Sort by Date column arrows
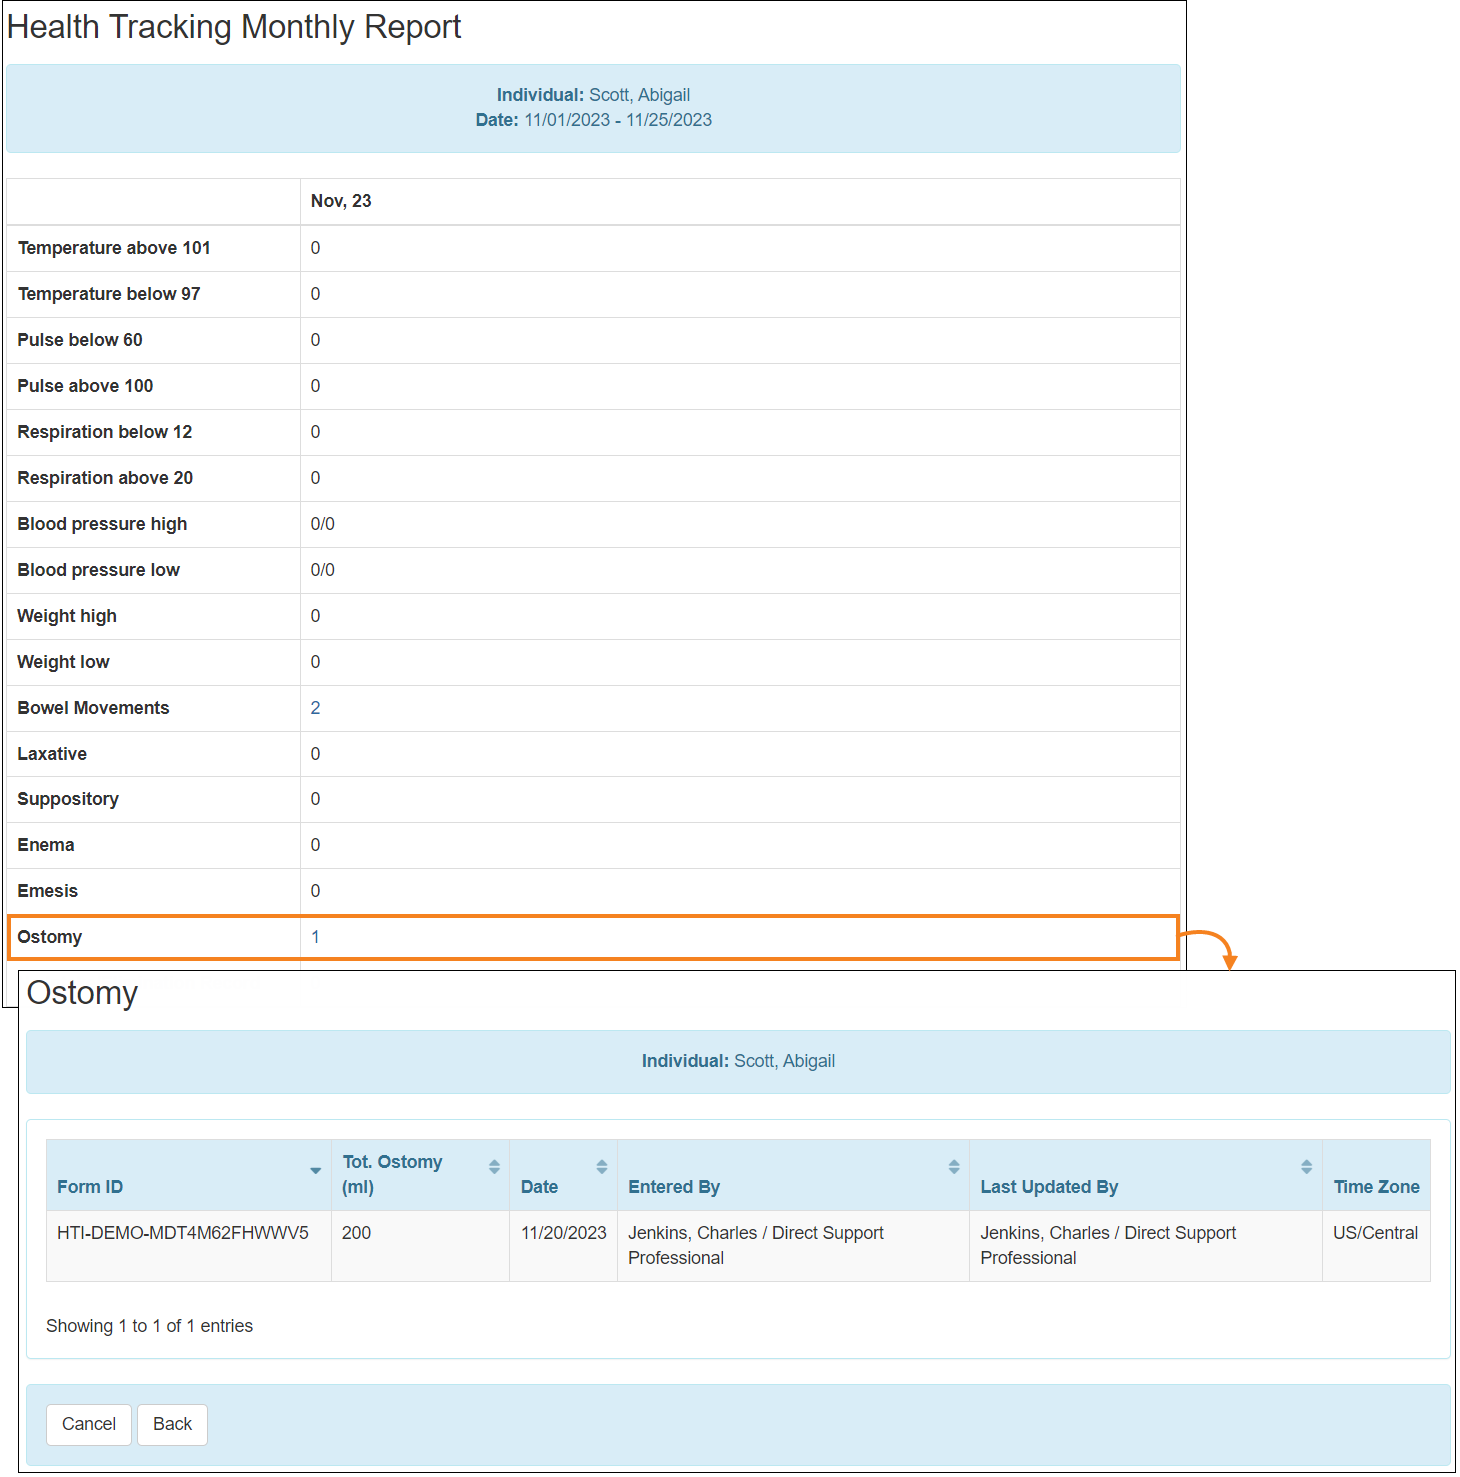This screenshot has width=1460, height=1477. coord(602,1166)
